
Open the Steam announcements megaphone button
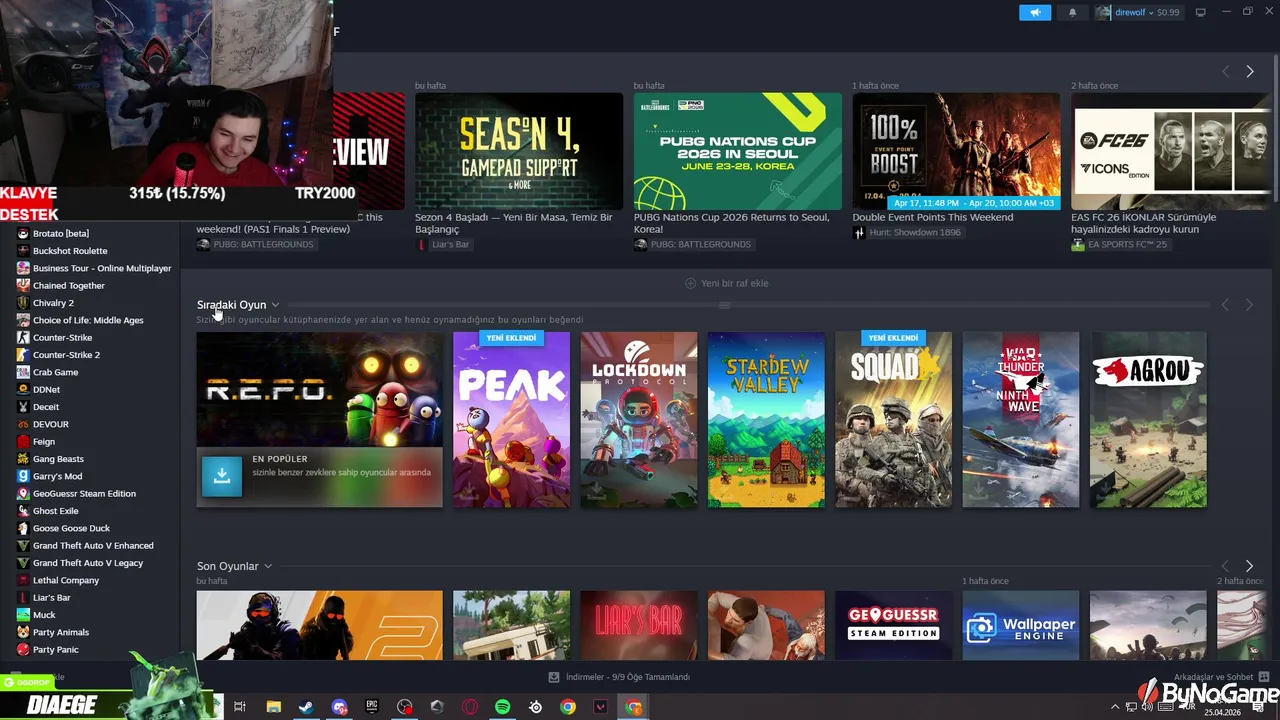pos(1035,12)
